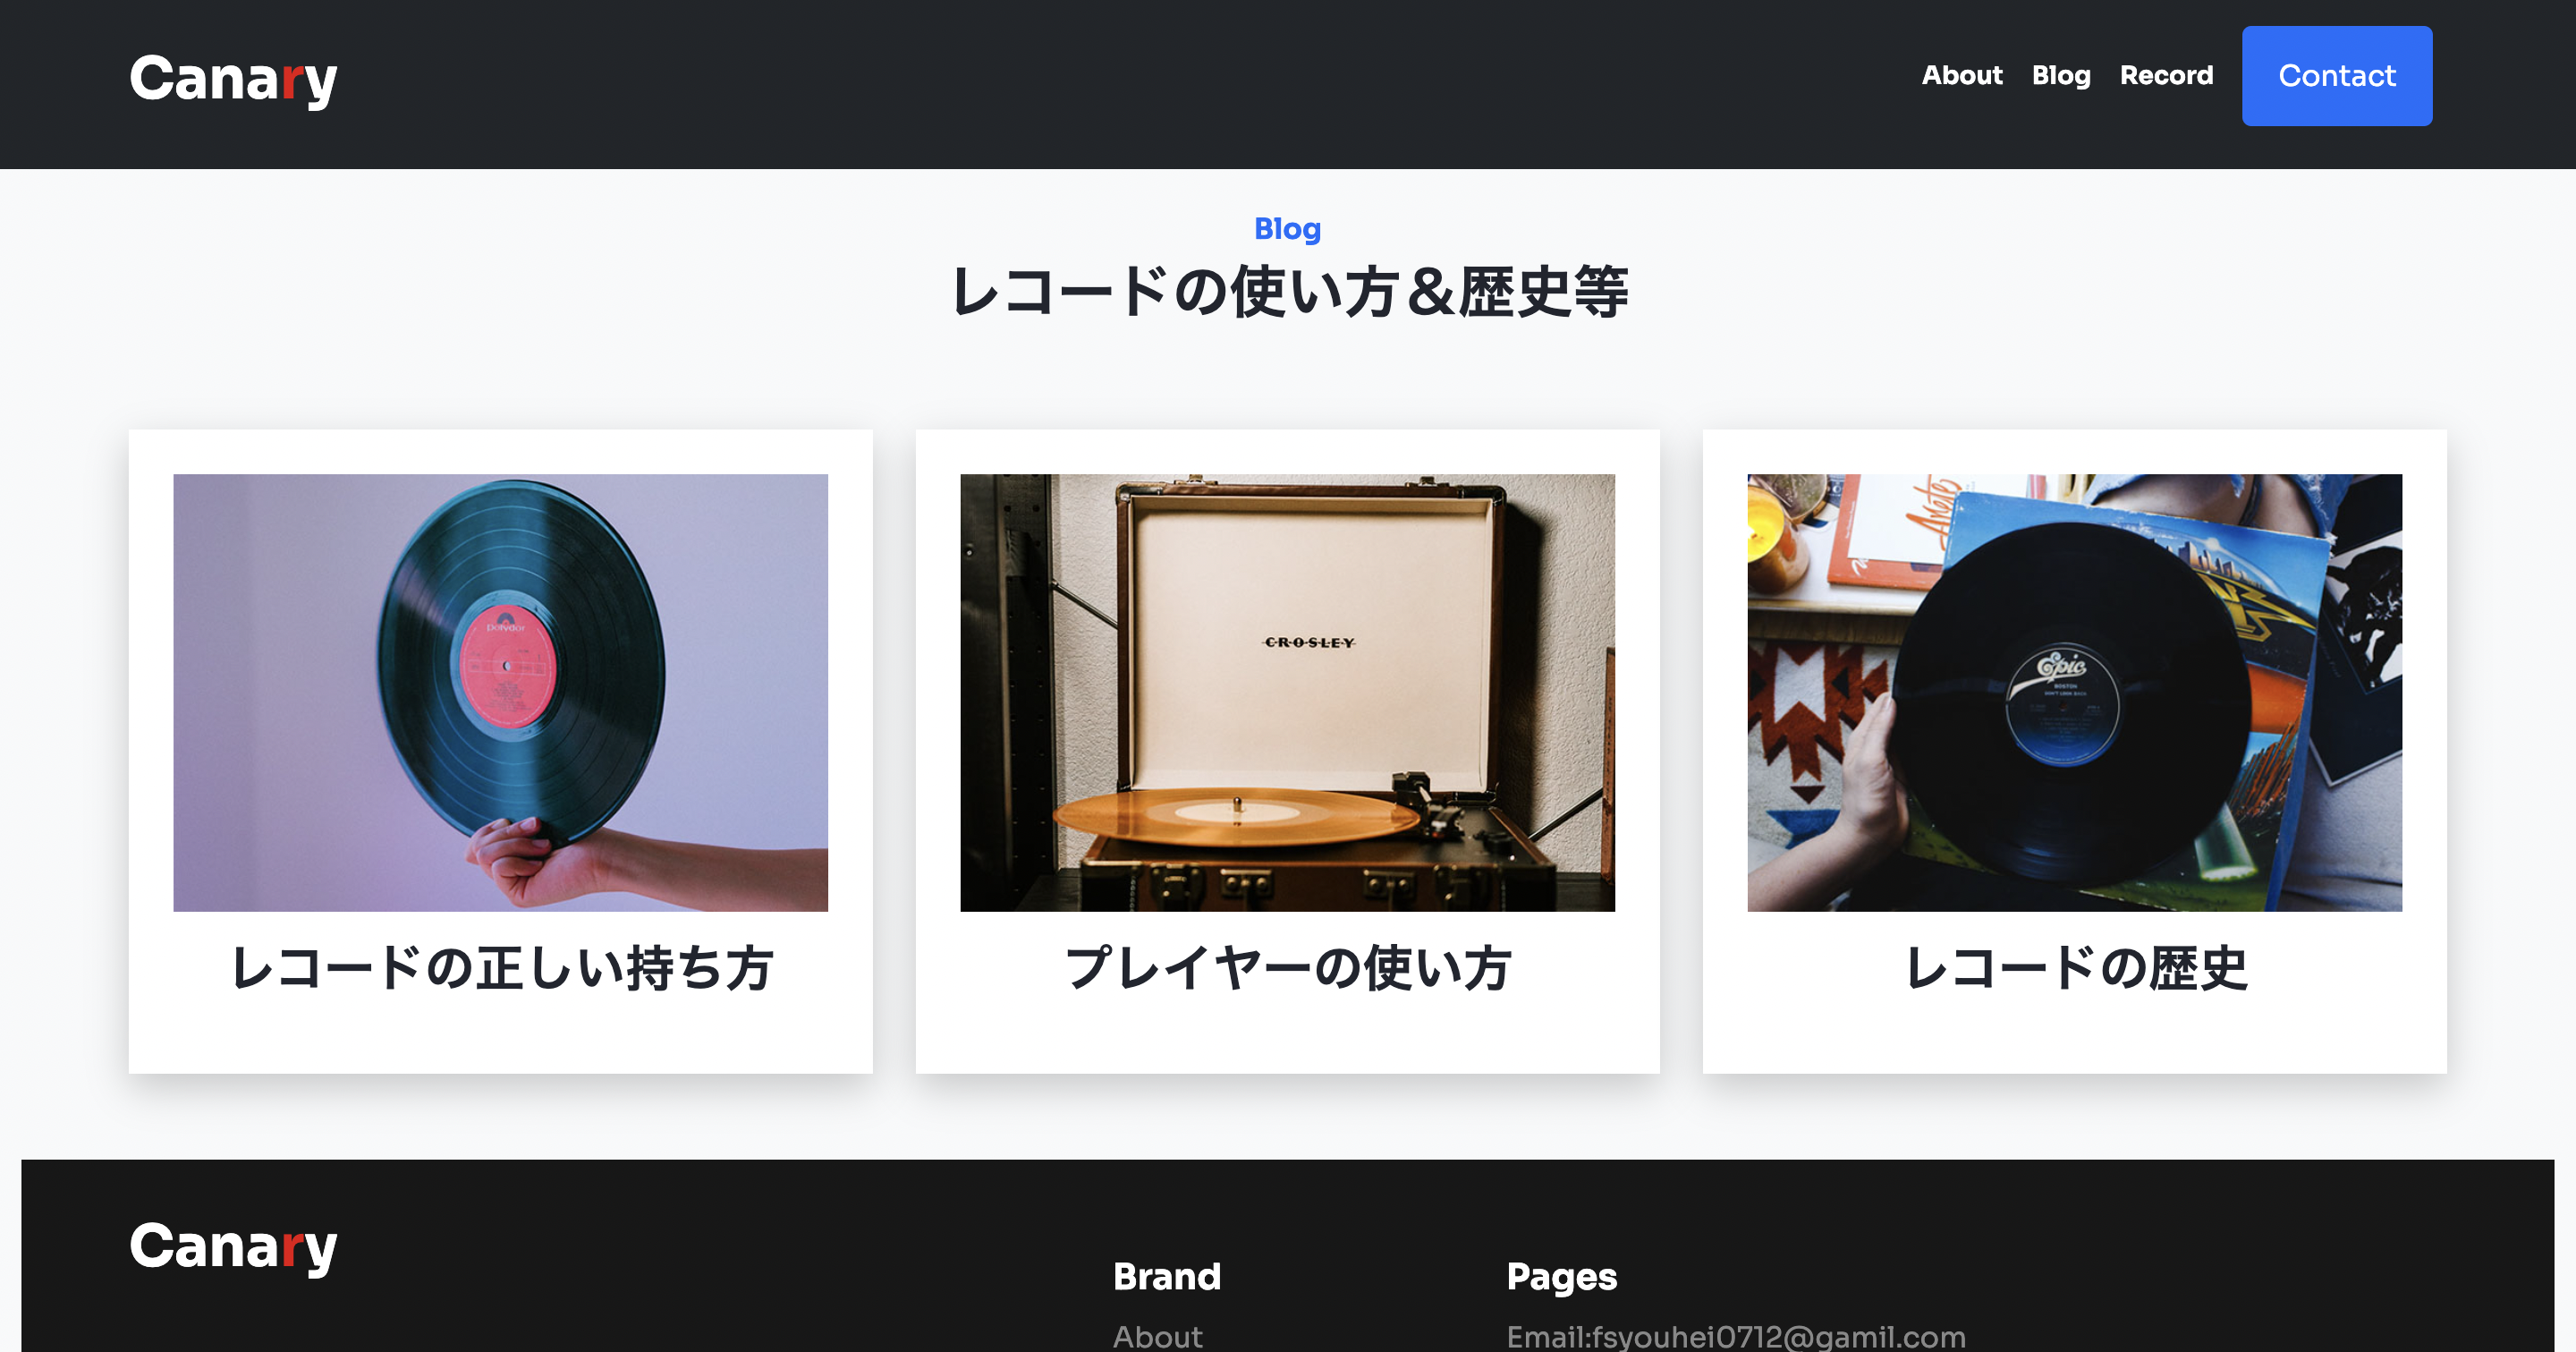Click the レコードの使い方＆歴史等 heading
The width and height of the screenshot is (2576, 1352).
1288,292
